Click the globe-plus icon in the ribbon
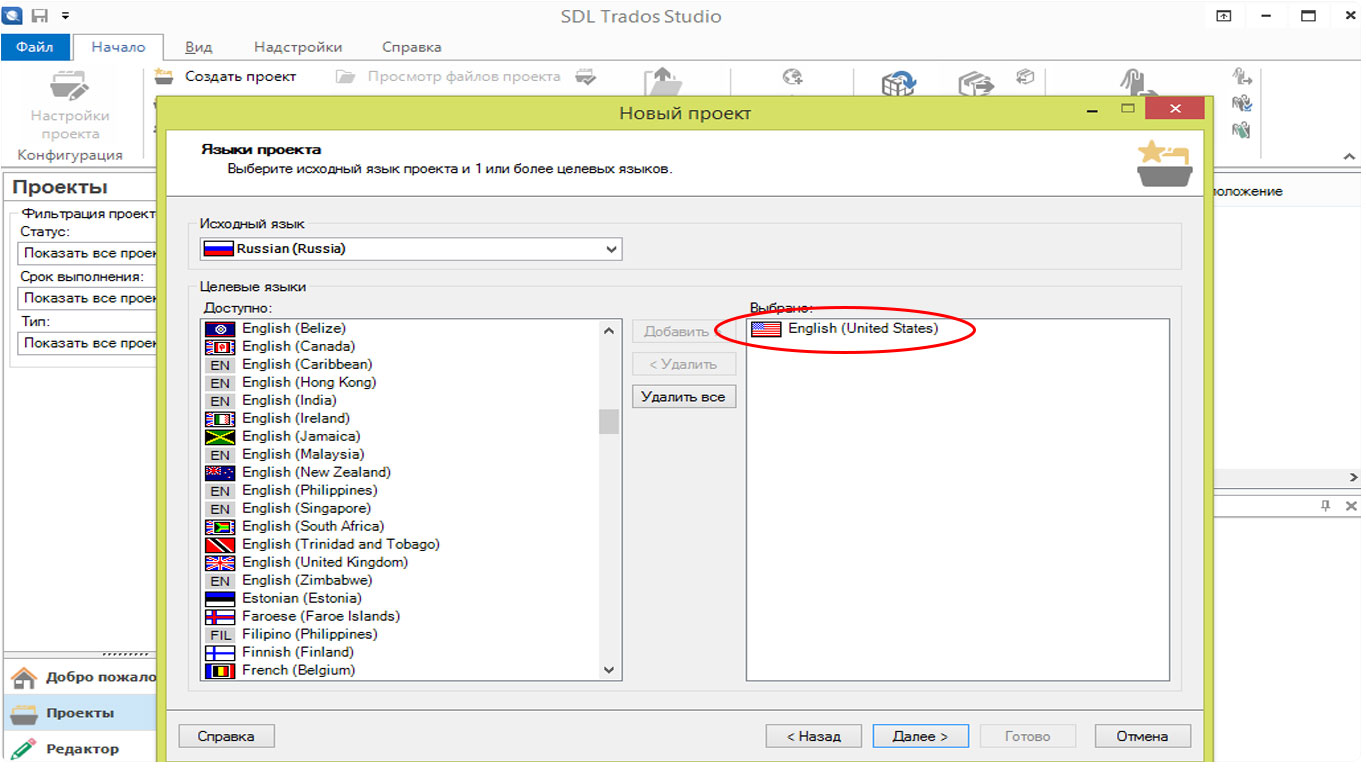The height and width of the screenshot is (768, 1366). tap(793, 78)
